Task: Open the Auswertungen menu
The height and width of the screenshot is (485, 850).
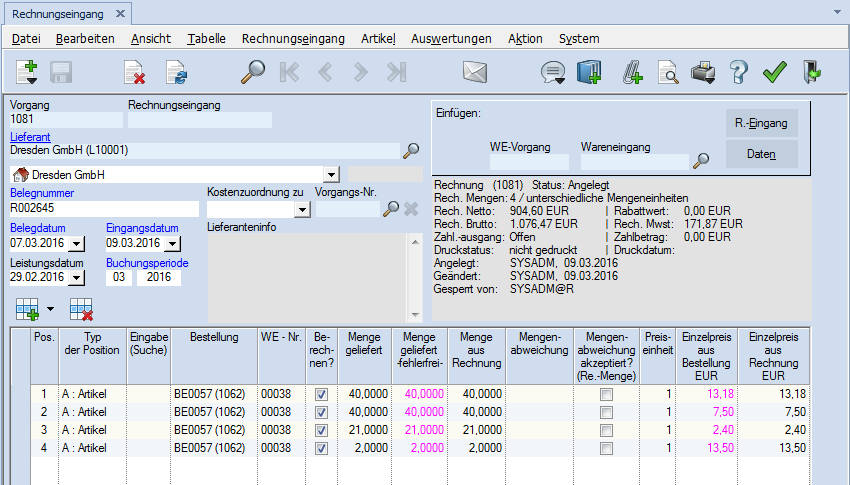Action: coord(451,39)
